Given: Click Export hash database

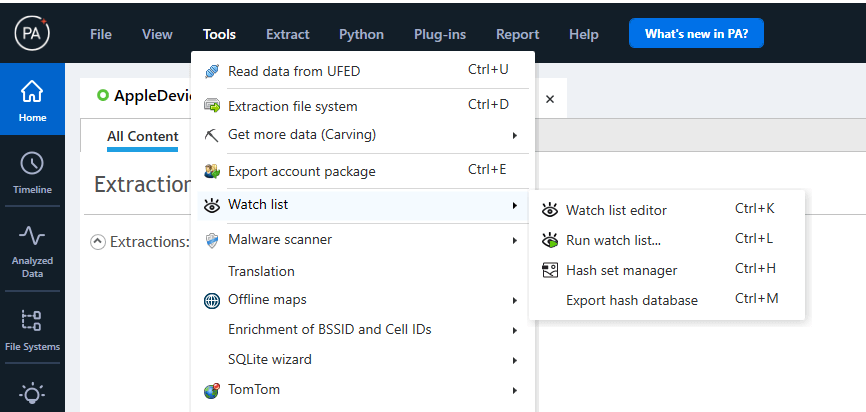Looking at the screenshot, I should tap(631, 300).
